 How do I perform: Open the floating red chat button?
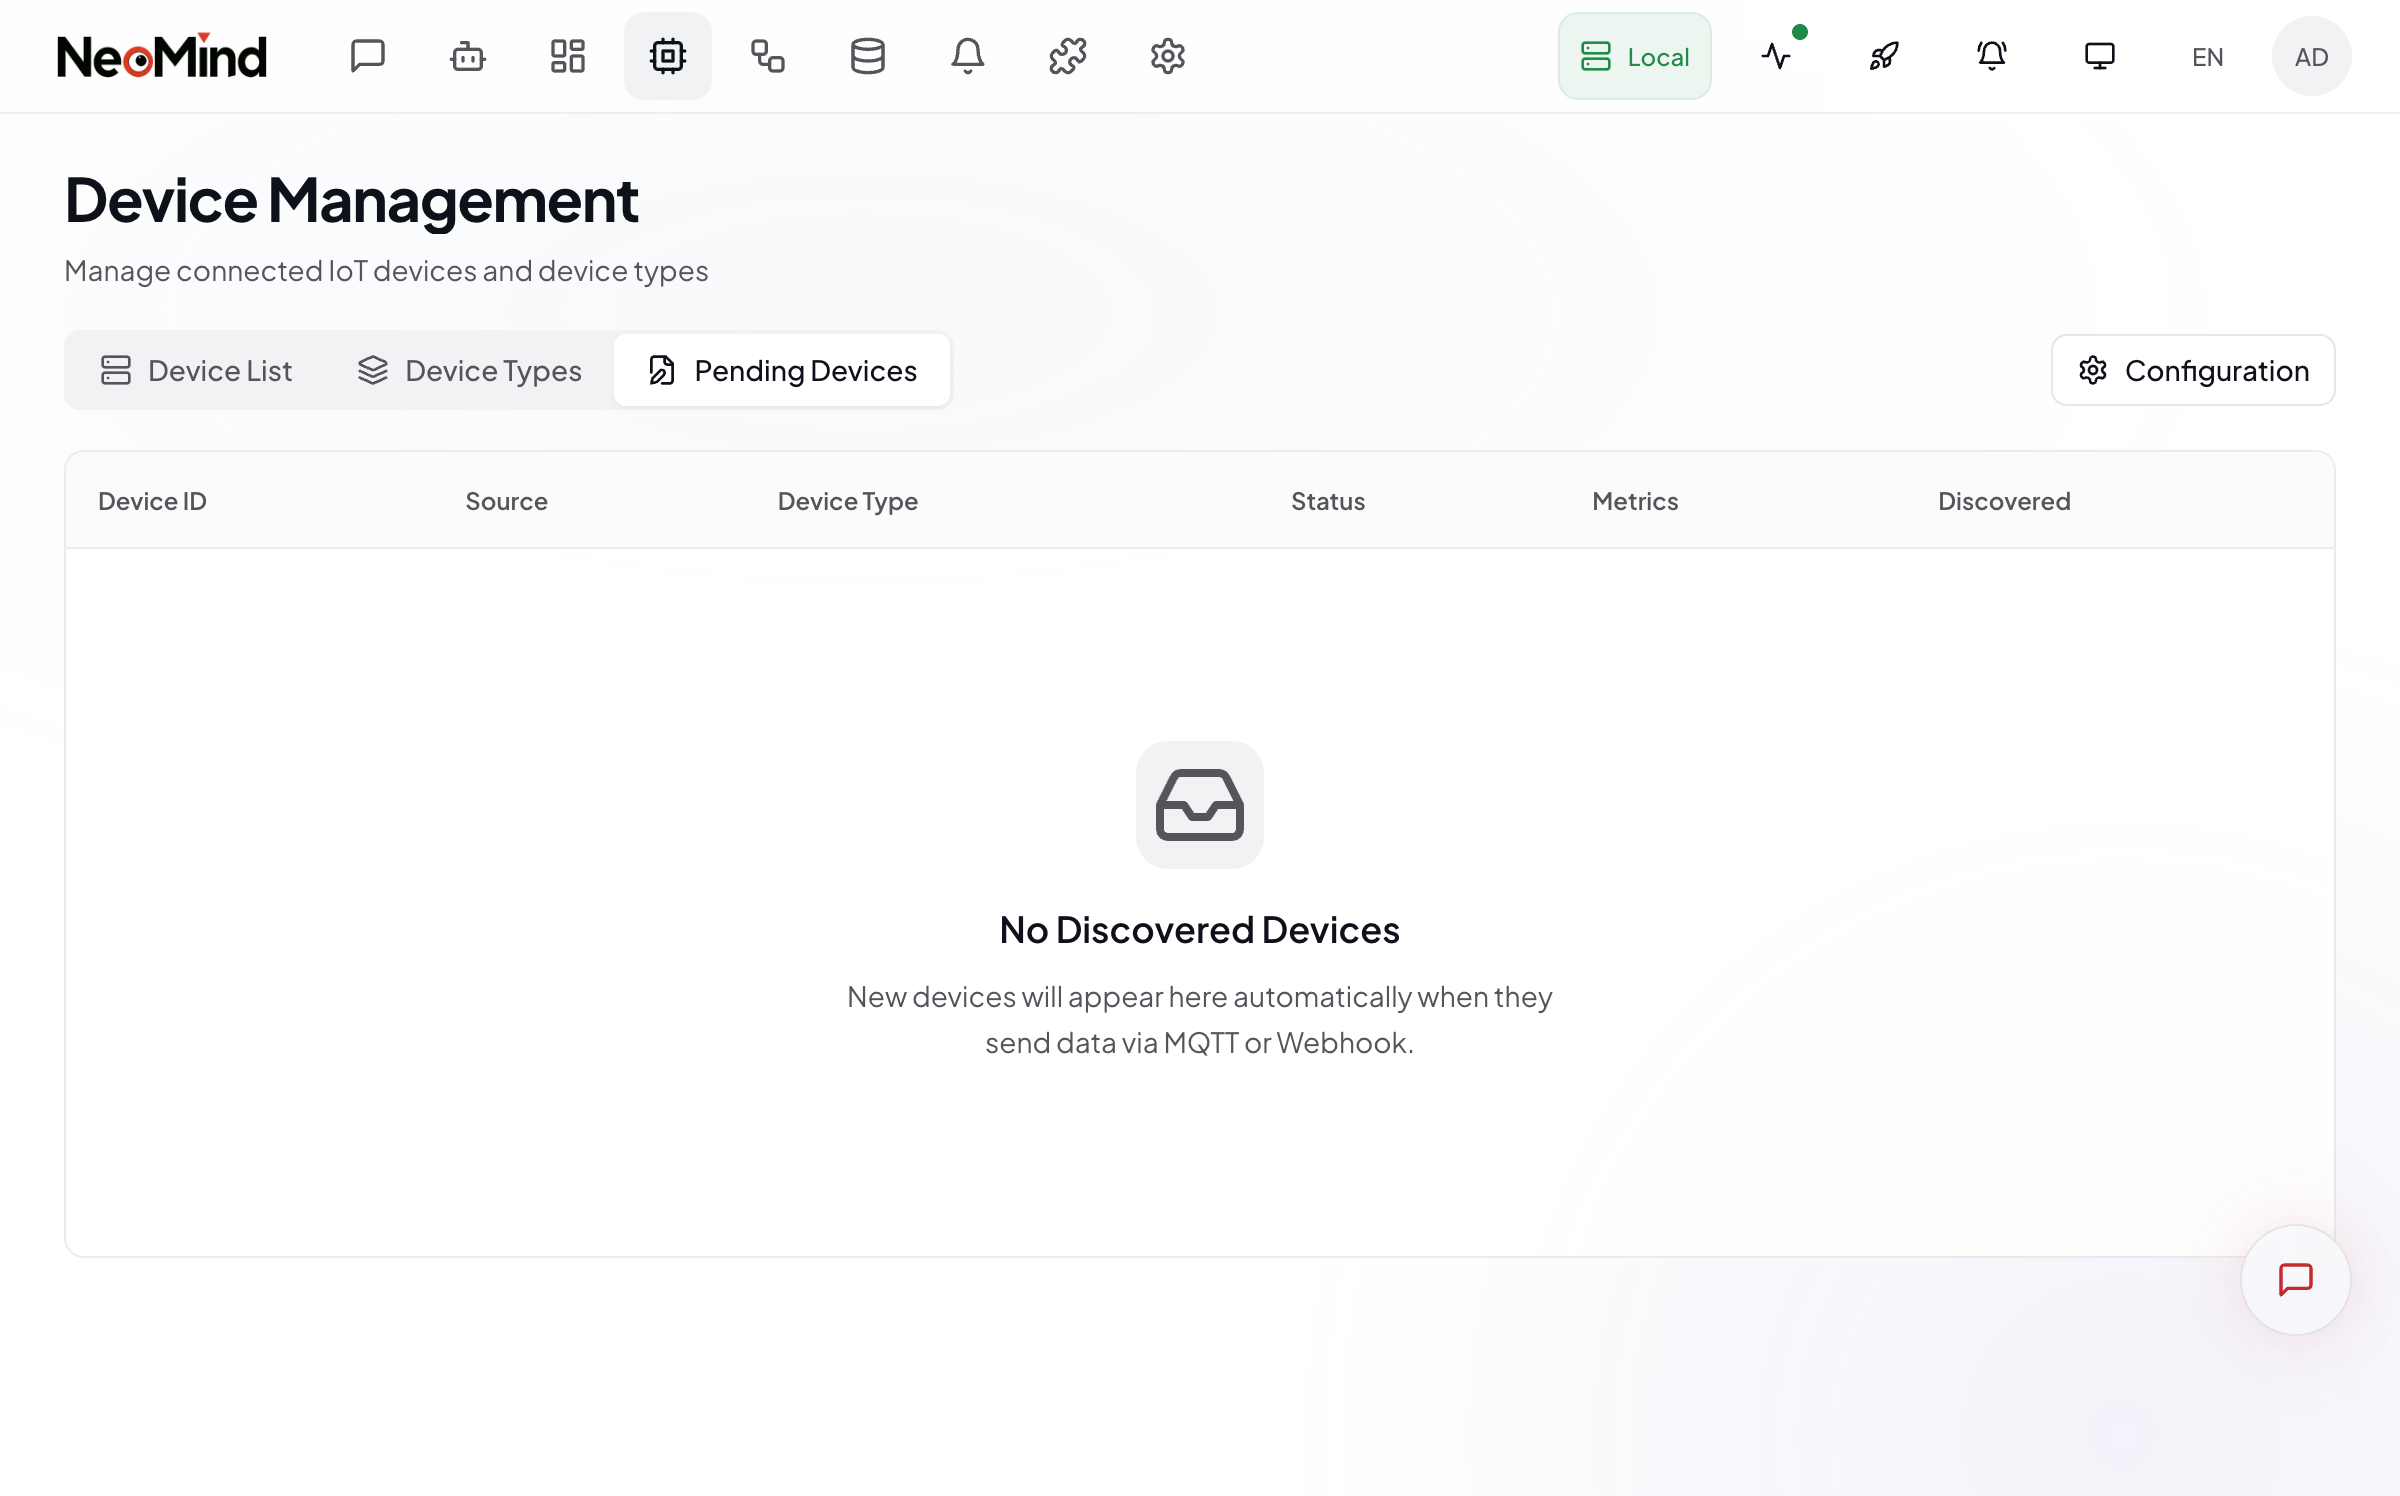(x=2296, y=1279)
